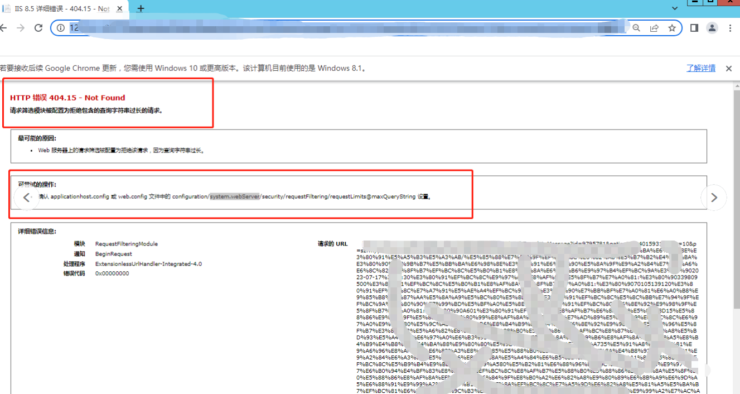Image resolution: width=740 pixels, height=394 pixels.
Task: Open a new tab with plus button
Action: click(x=140, y=8)
